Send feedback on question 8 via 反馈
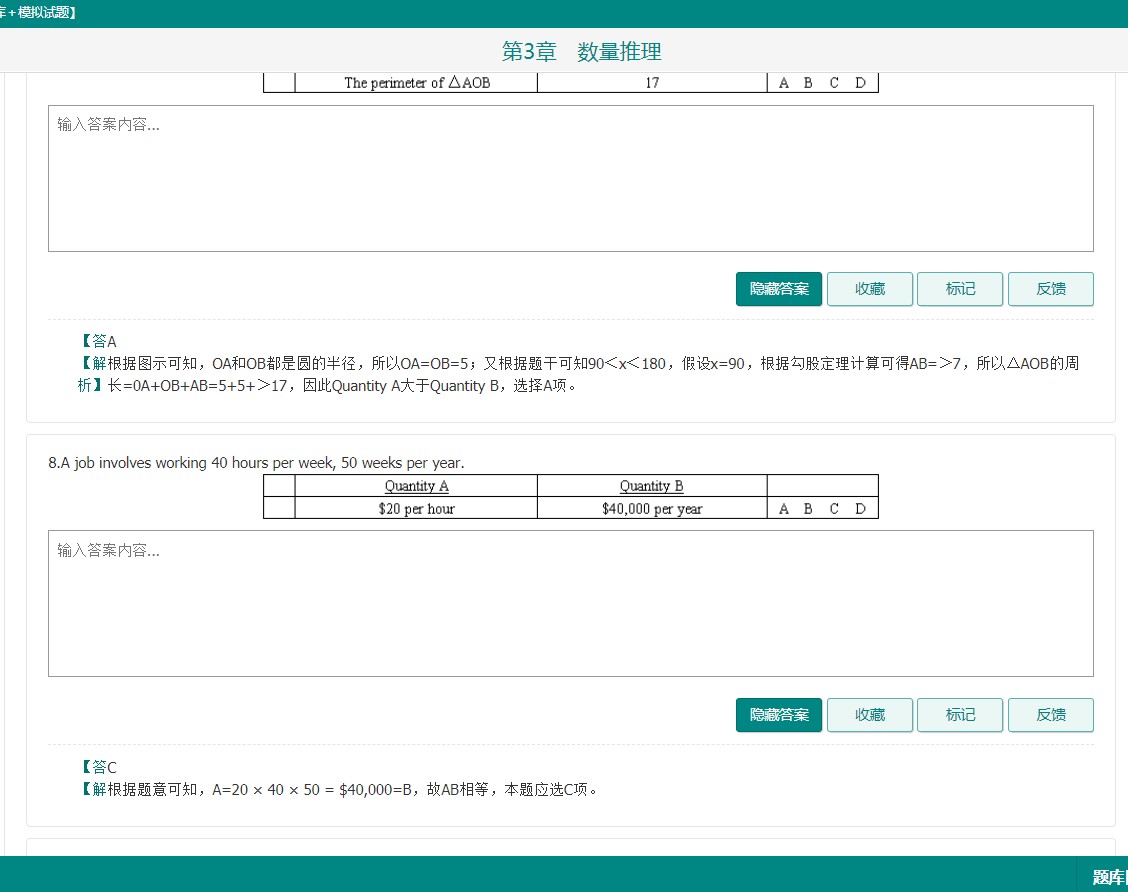Image resolution: width=1128 pixels, height=892 pixels. click(1050, 715)
